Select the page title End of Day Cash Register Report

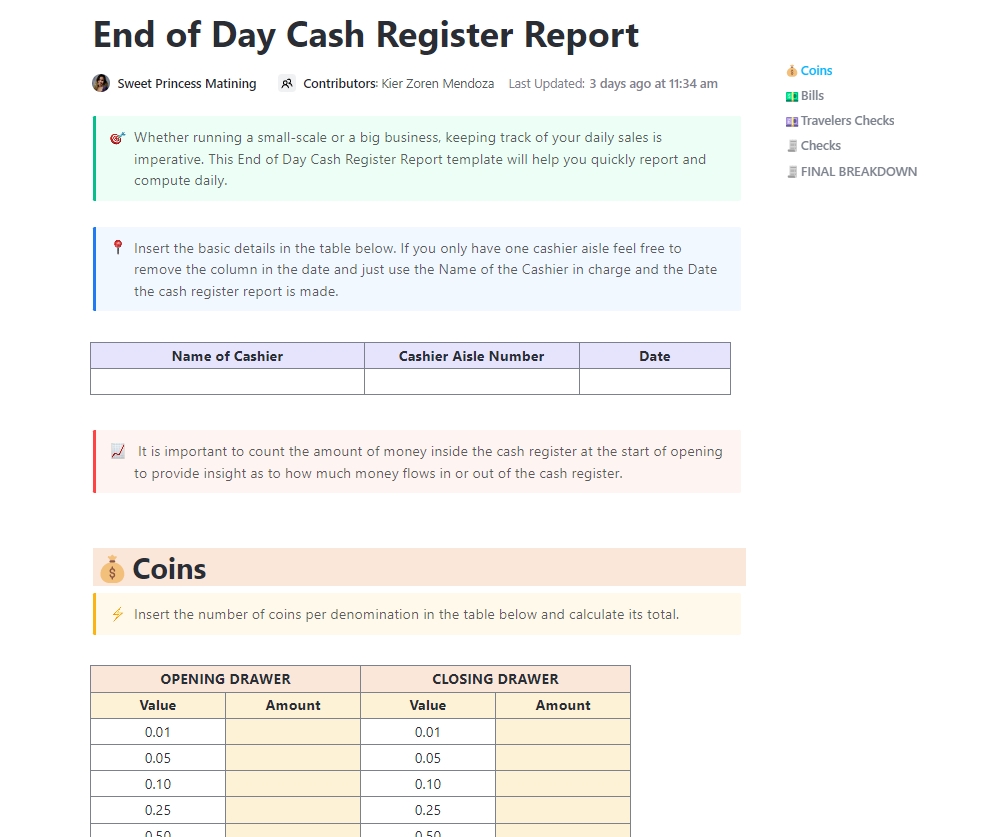coord(365,35)
